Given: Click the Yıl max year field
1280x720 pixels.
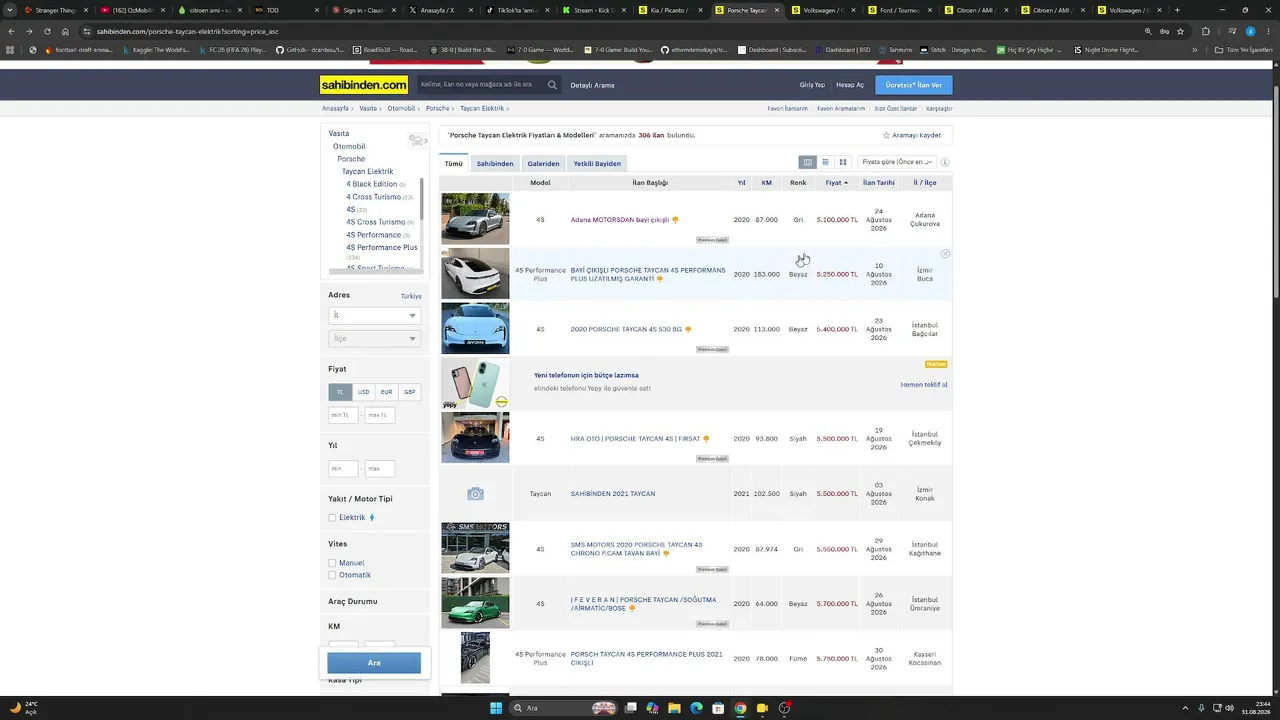Looking at the screenshot, I should coord(380,468).
